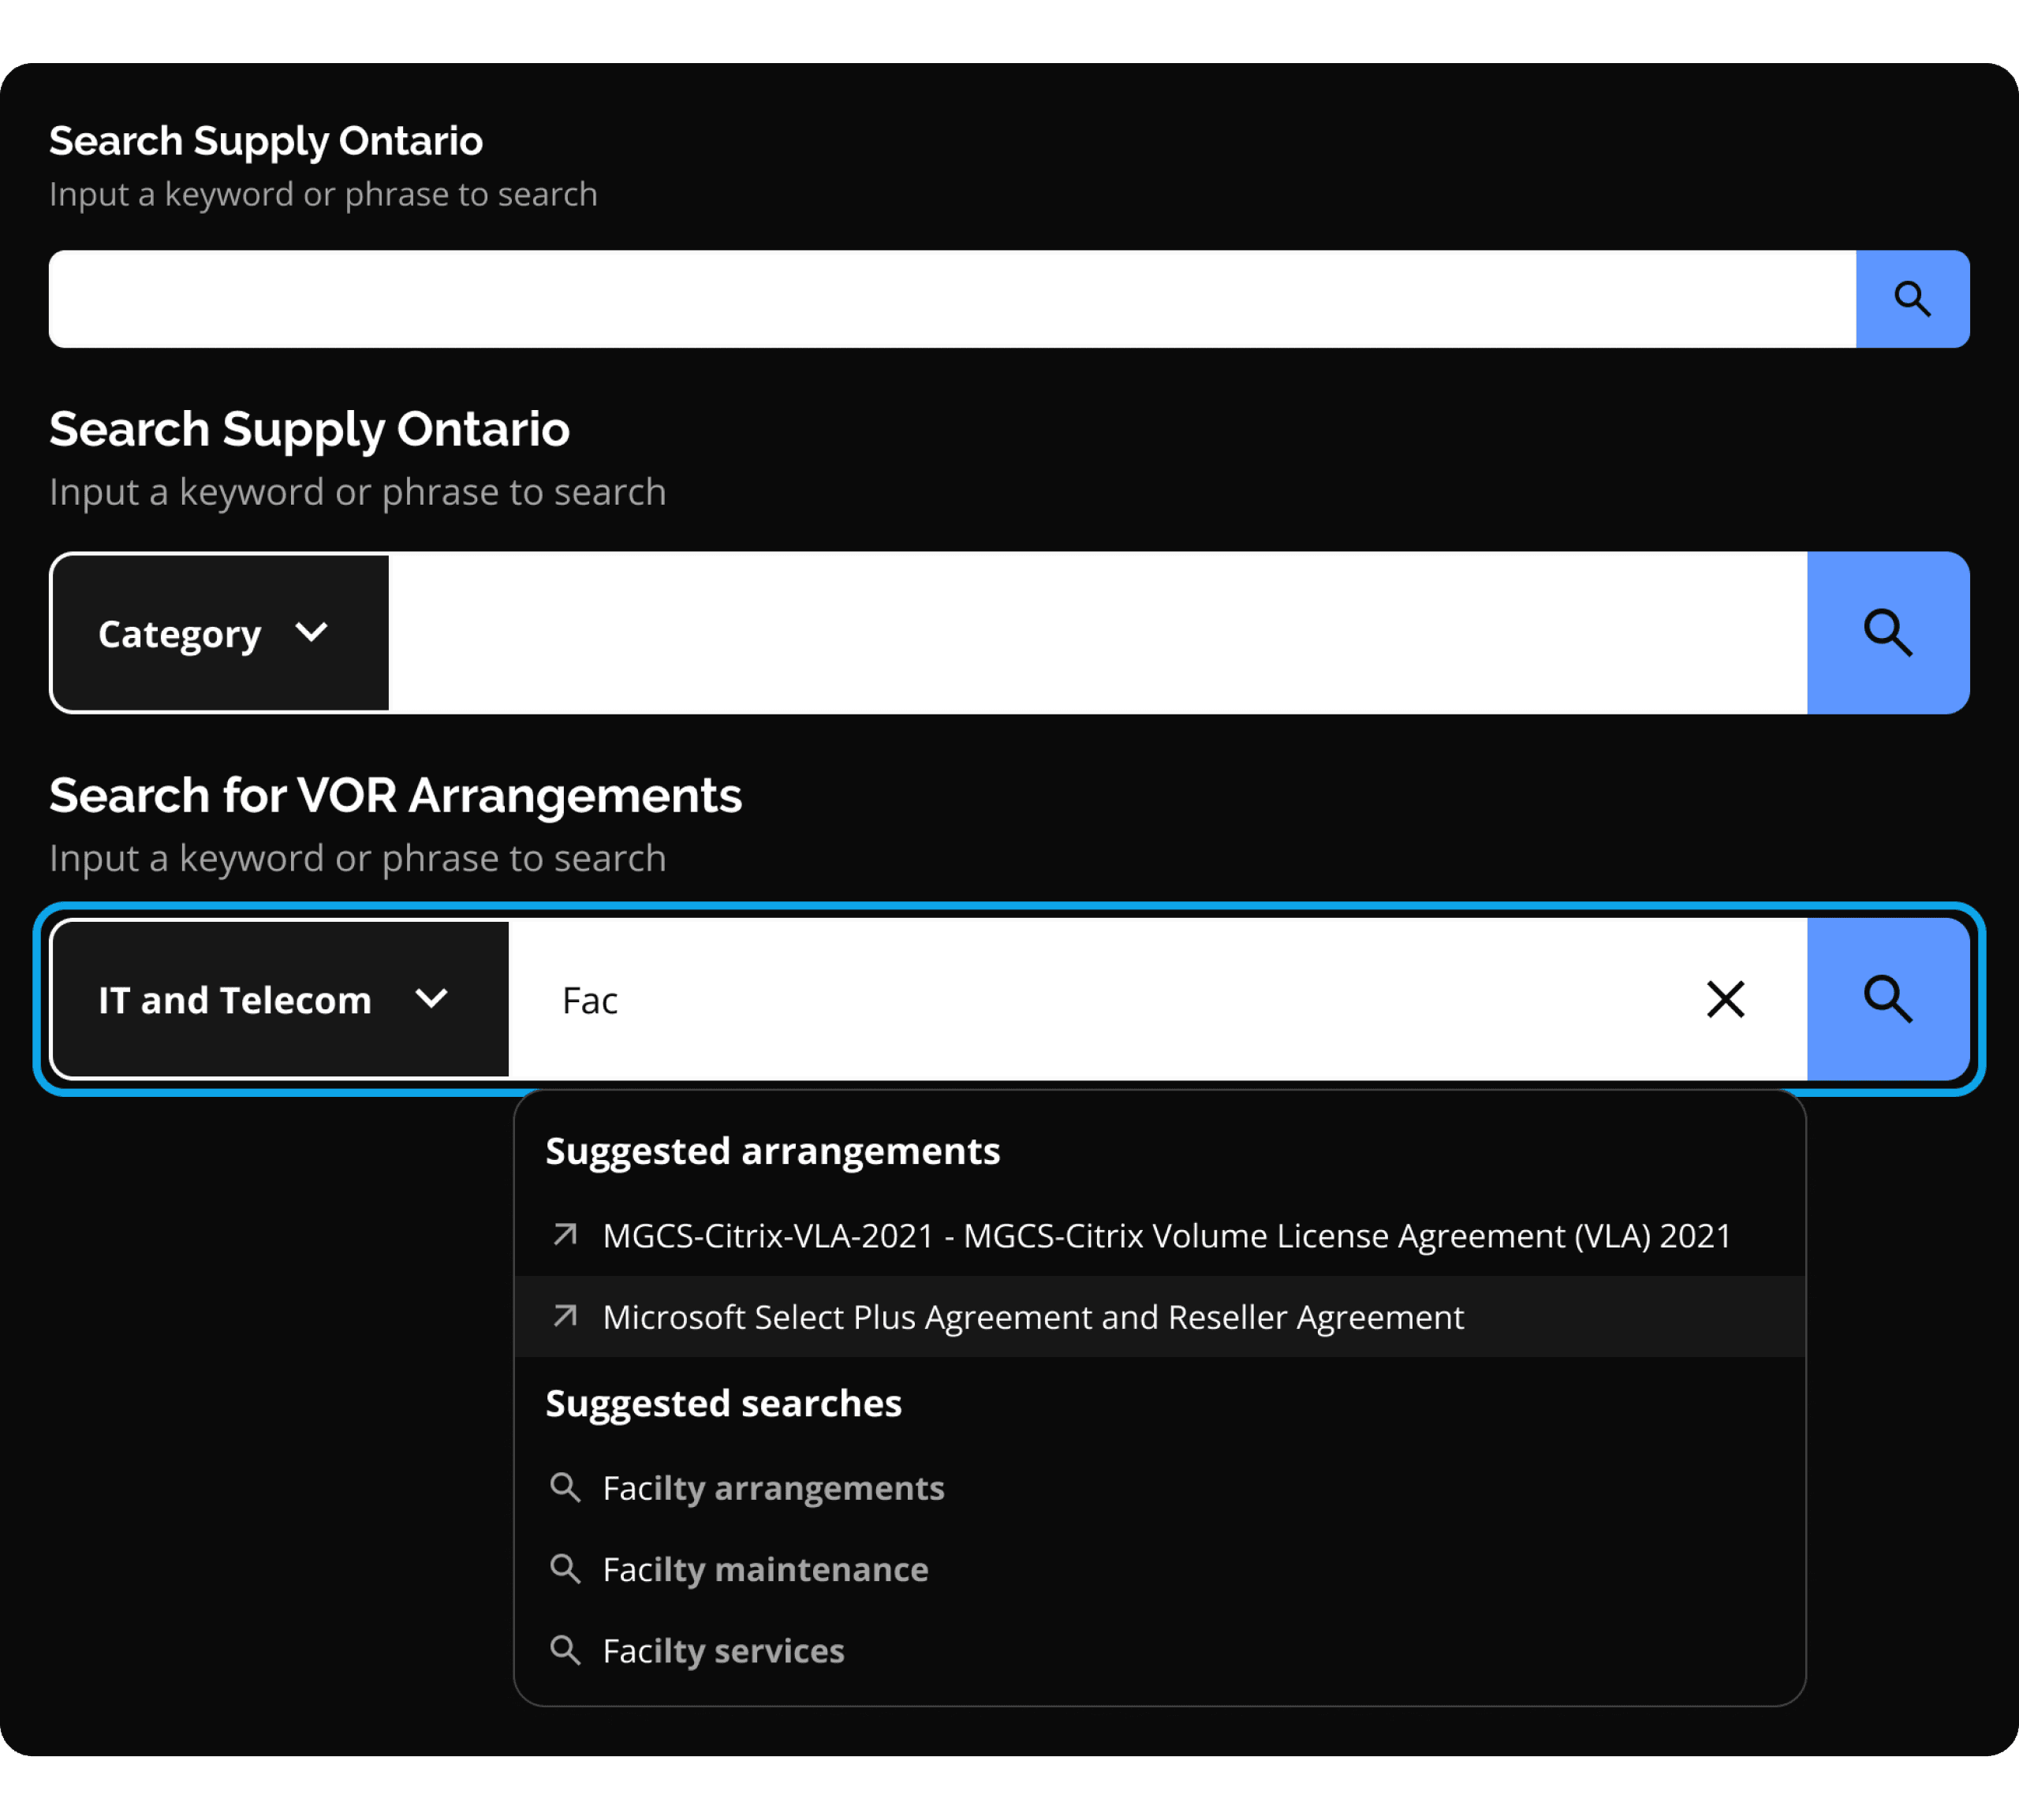Click search button beside Category search field
2019x1820 pixels.
[x=1887, y=633]
